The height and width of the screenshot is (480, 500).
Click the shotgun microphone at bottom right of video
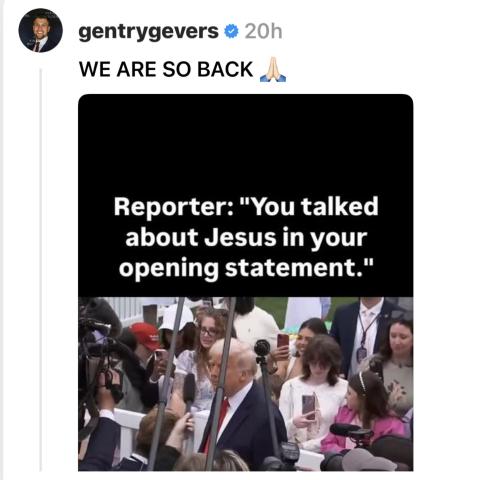[351, 432]
